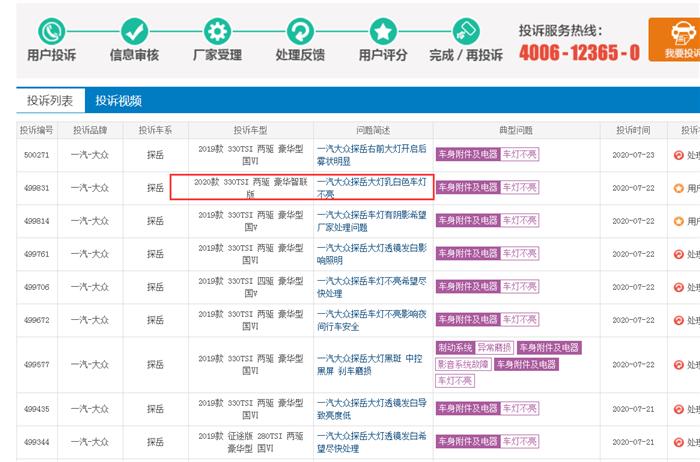Viewport: 700px width, 462px height.
Task: Click star status icon in row 499831
Action: 679,188
